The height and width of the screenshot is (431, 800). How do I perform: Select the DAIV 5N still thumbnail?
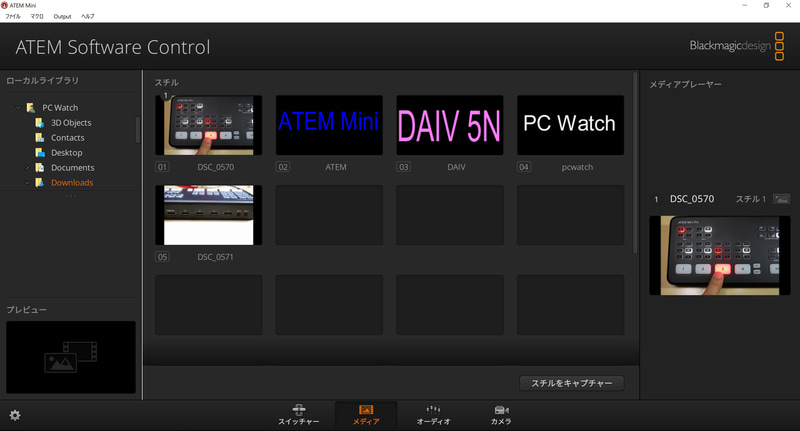[449, 125]
